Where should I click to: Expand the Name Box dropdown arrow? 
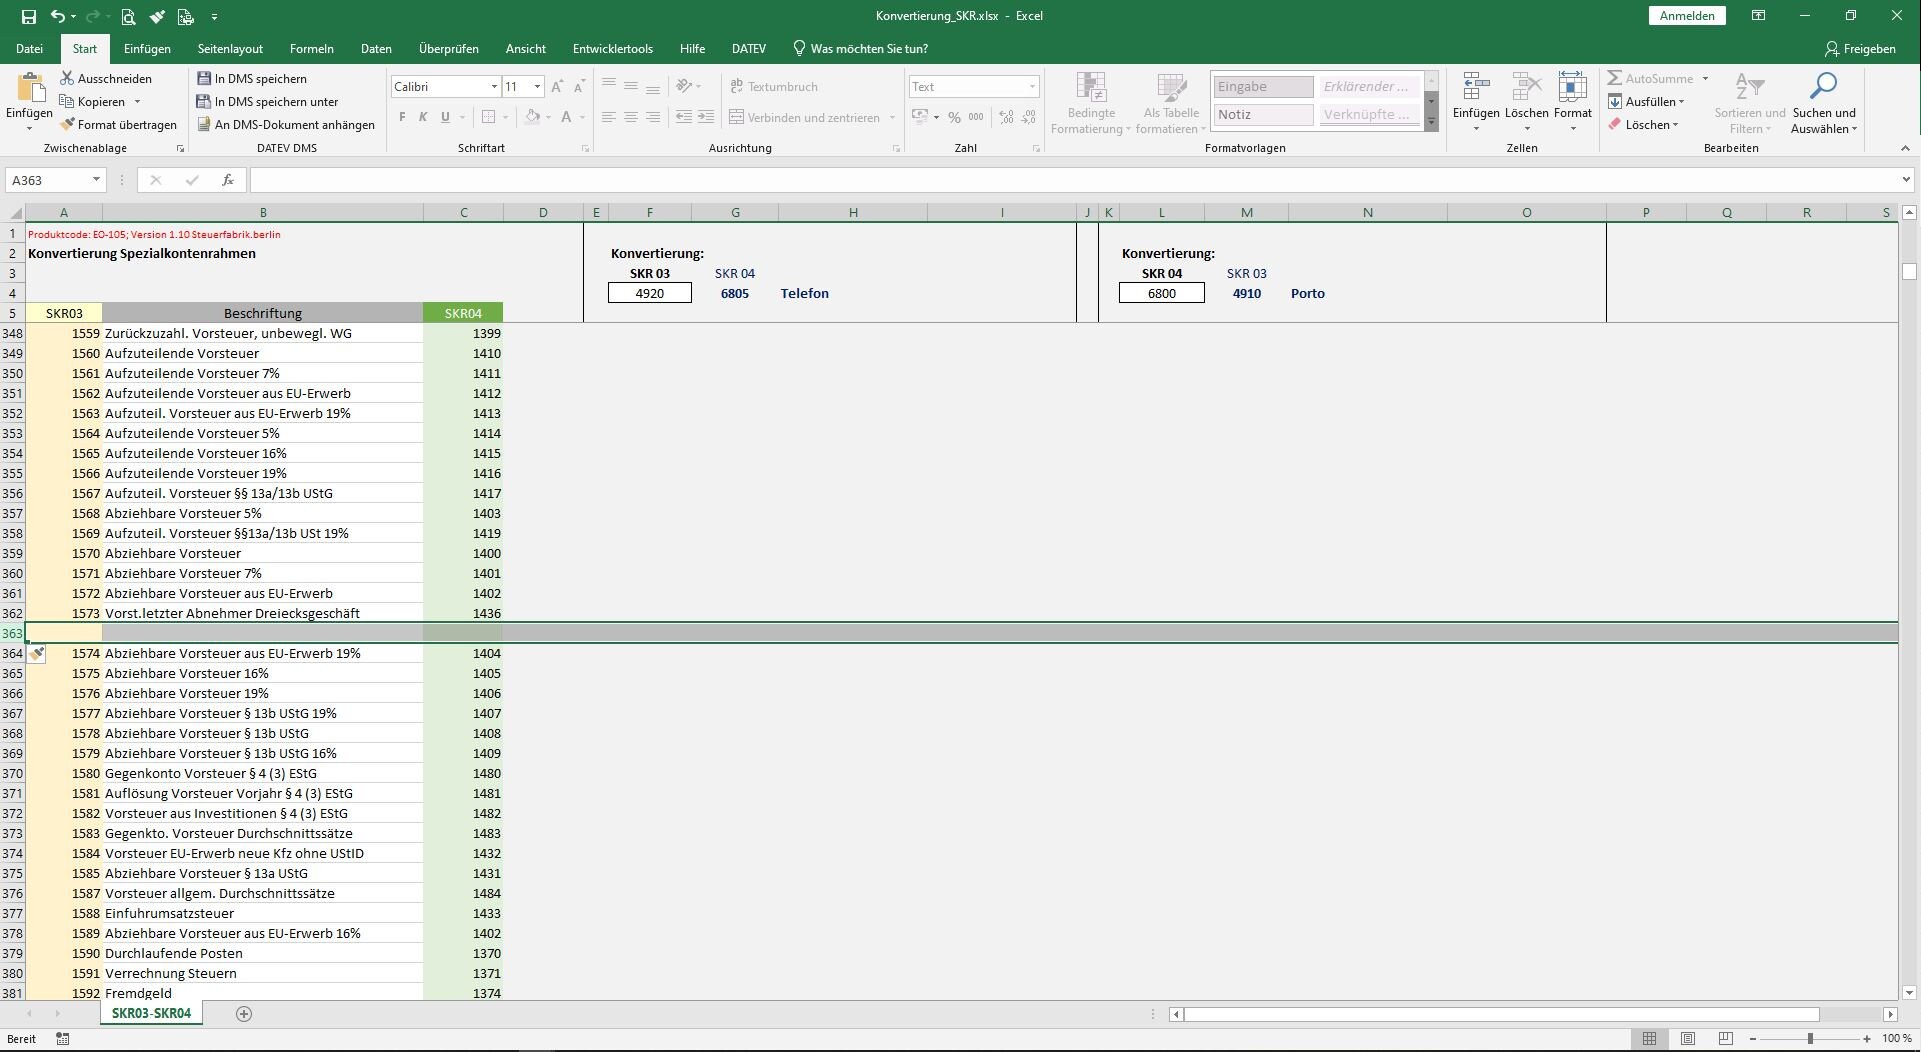[96, 180]
